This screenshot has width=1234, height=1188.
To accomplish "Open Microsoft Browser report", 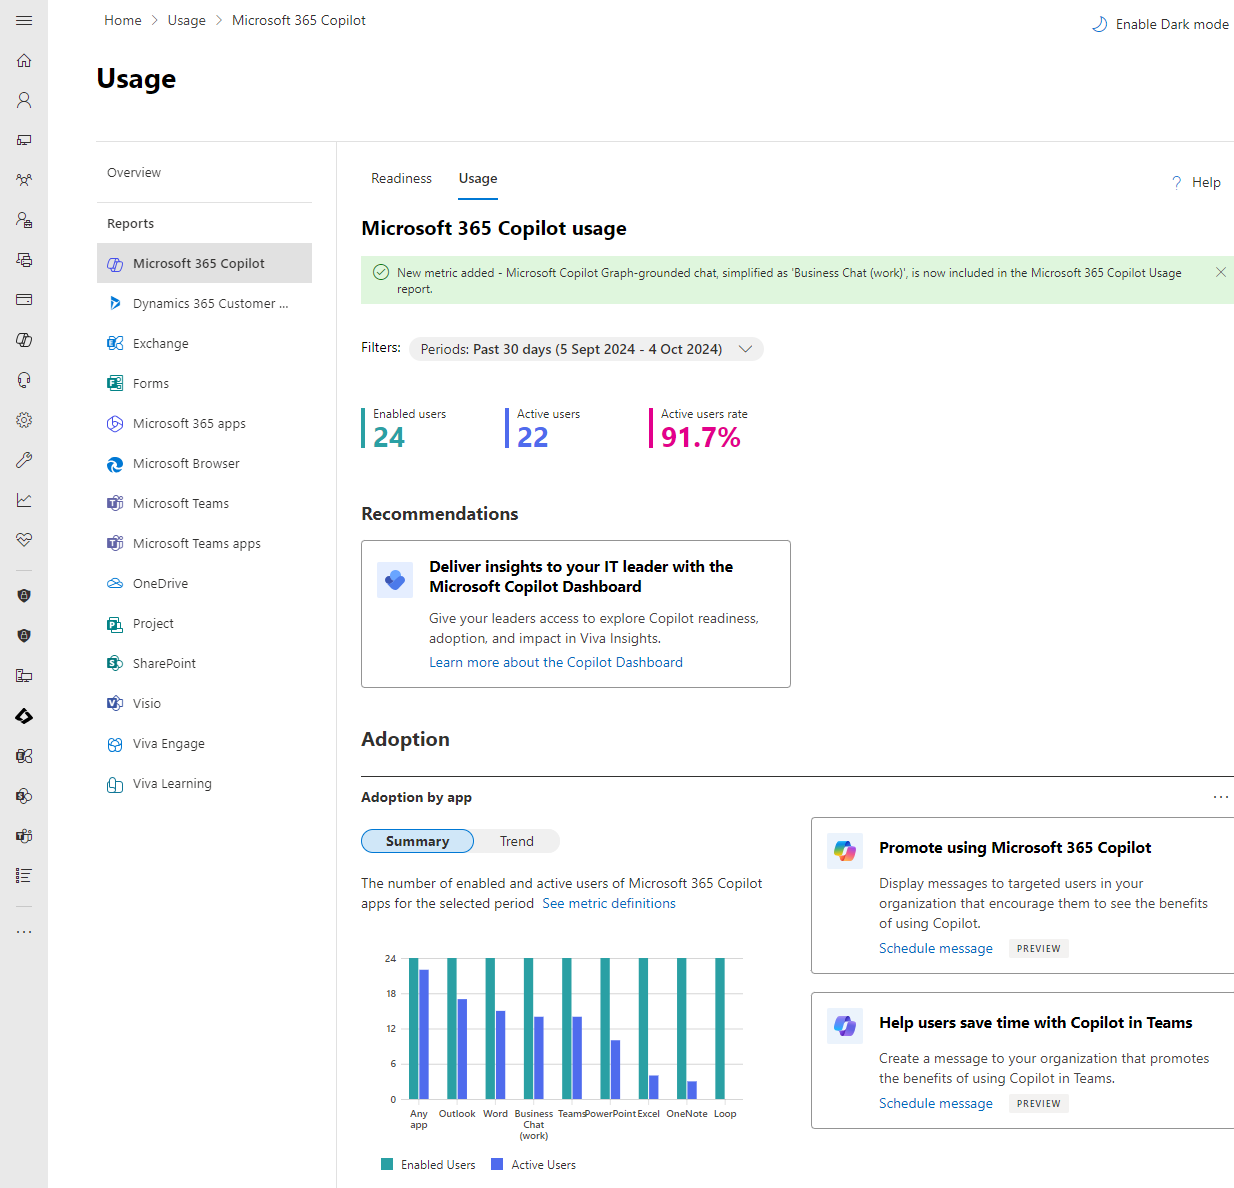I will point(204,463).
